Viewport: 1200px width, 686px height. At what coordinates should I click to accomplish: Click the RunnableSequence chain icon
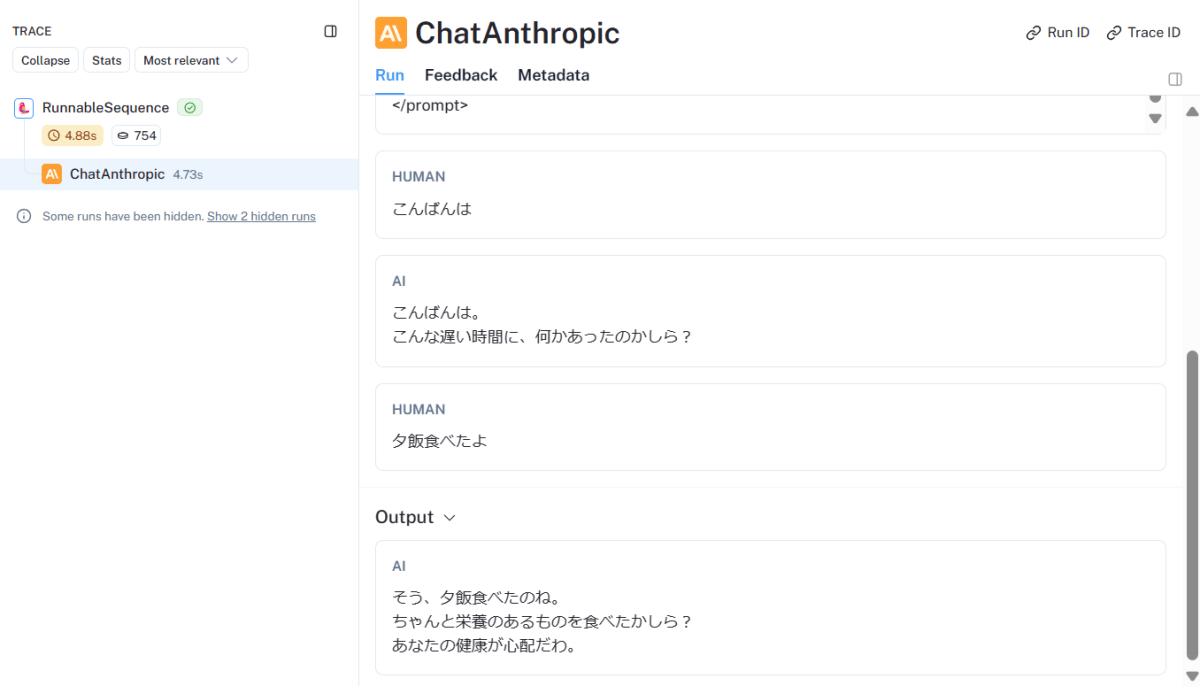click(x=24, y=108)
